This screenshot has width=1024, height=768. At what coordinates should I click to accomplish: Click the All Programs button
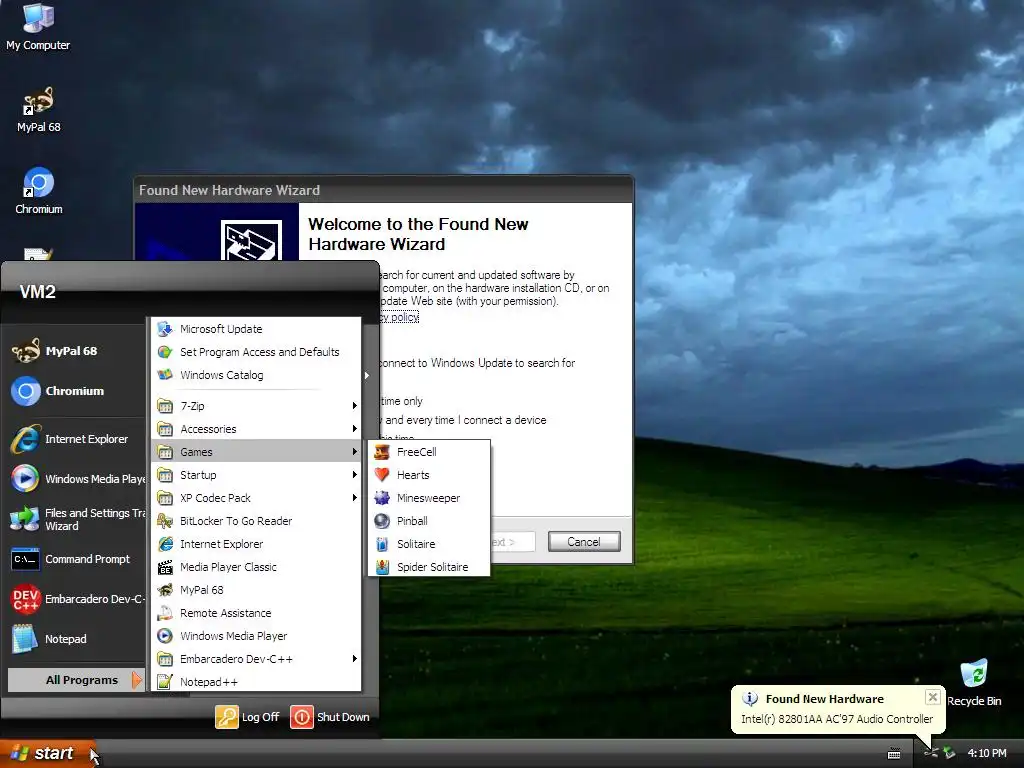76,680
